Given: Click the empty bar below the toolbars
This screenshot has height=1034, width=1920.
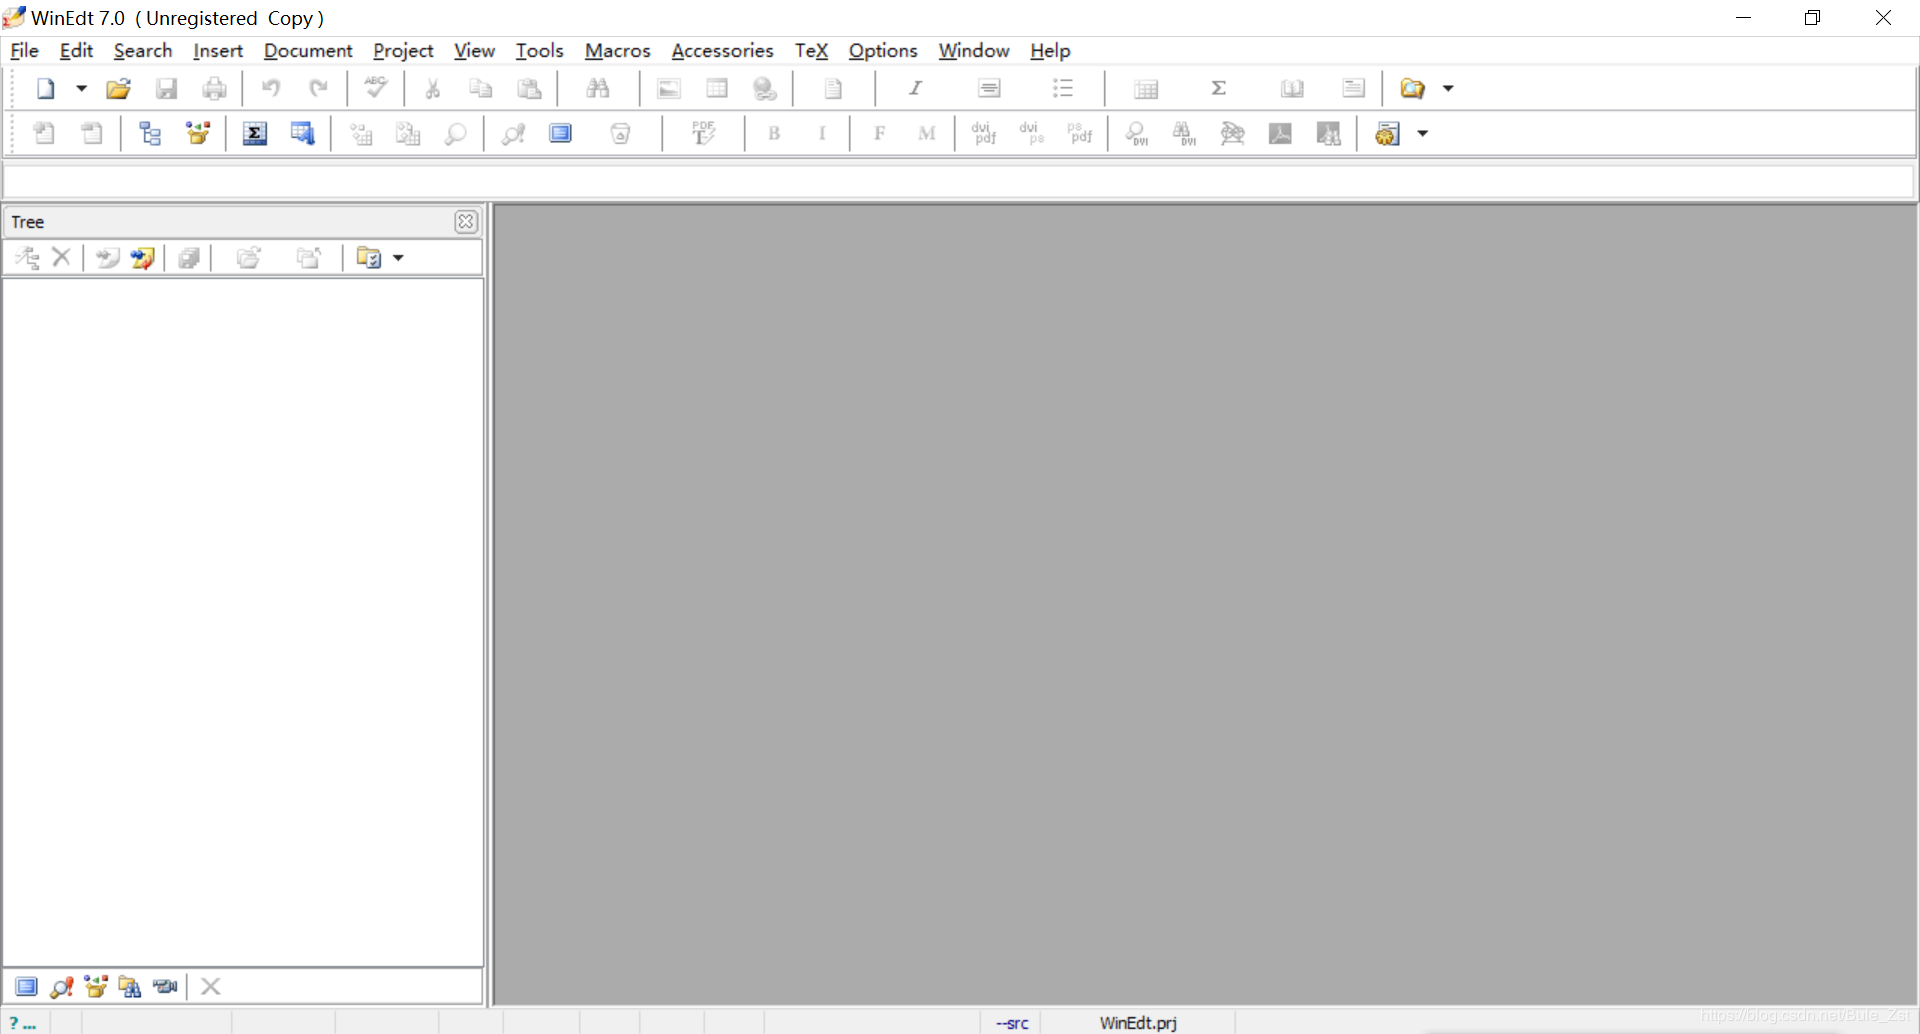Looking at the screenshot, I should (x=958, y=181).
